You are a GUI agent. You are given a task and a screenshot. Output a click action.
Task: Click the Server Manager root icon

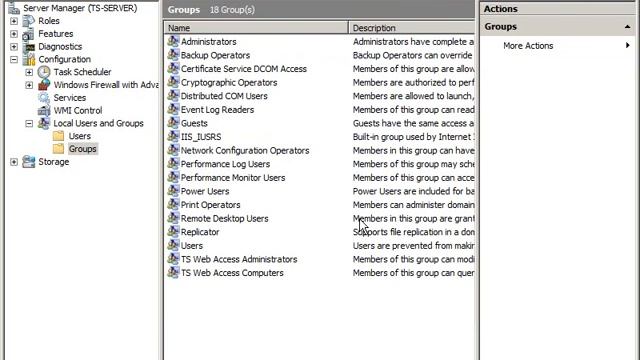(14, 8)
